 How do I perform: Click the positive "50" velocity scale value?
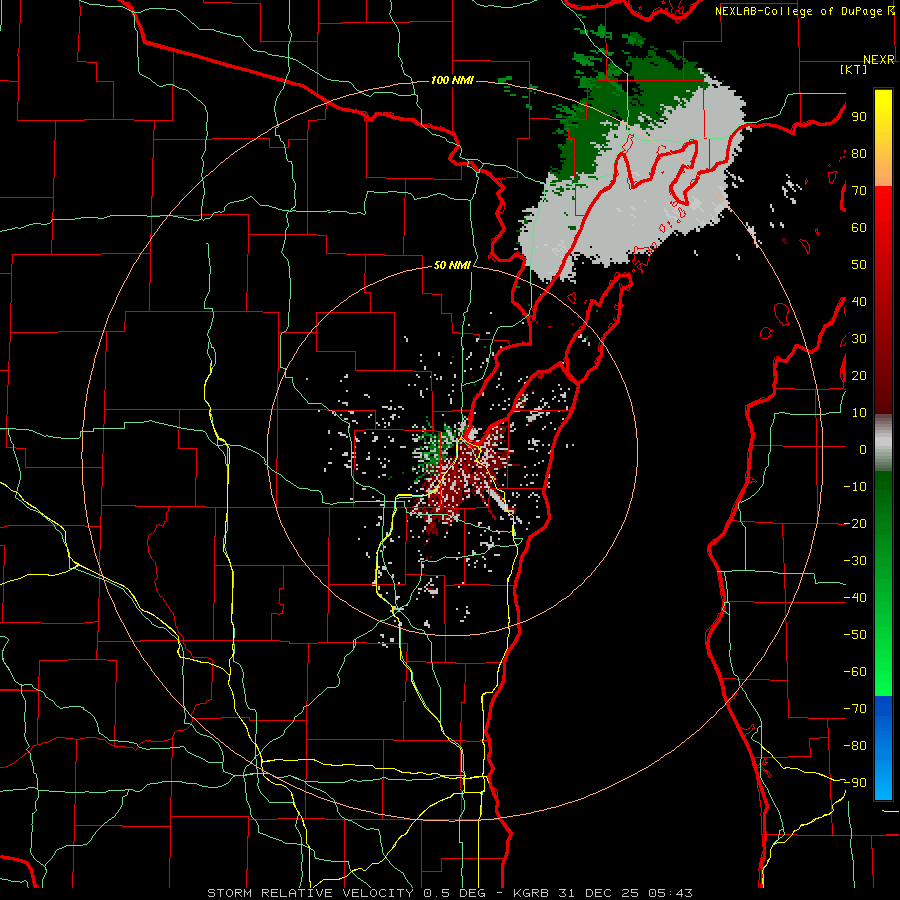859,265
